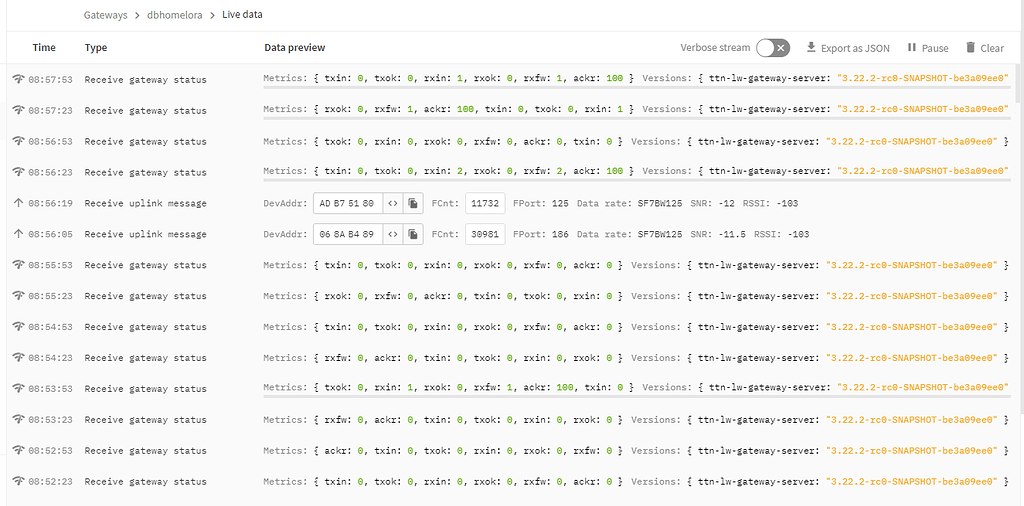This screenshot has height=506, width=1024.
Task: Toggle the Verbose stream switch
Action: click(x=772, y=48)
